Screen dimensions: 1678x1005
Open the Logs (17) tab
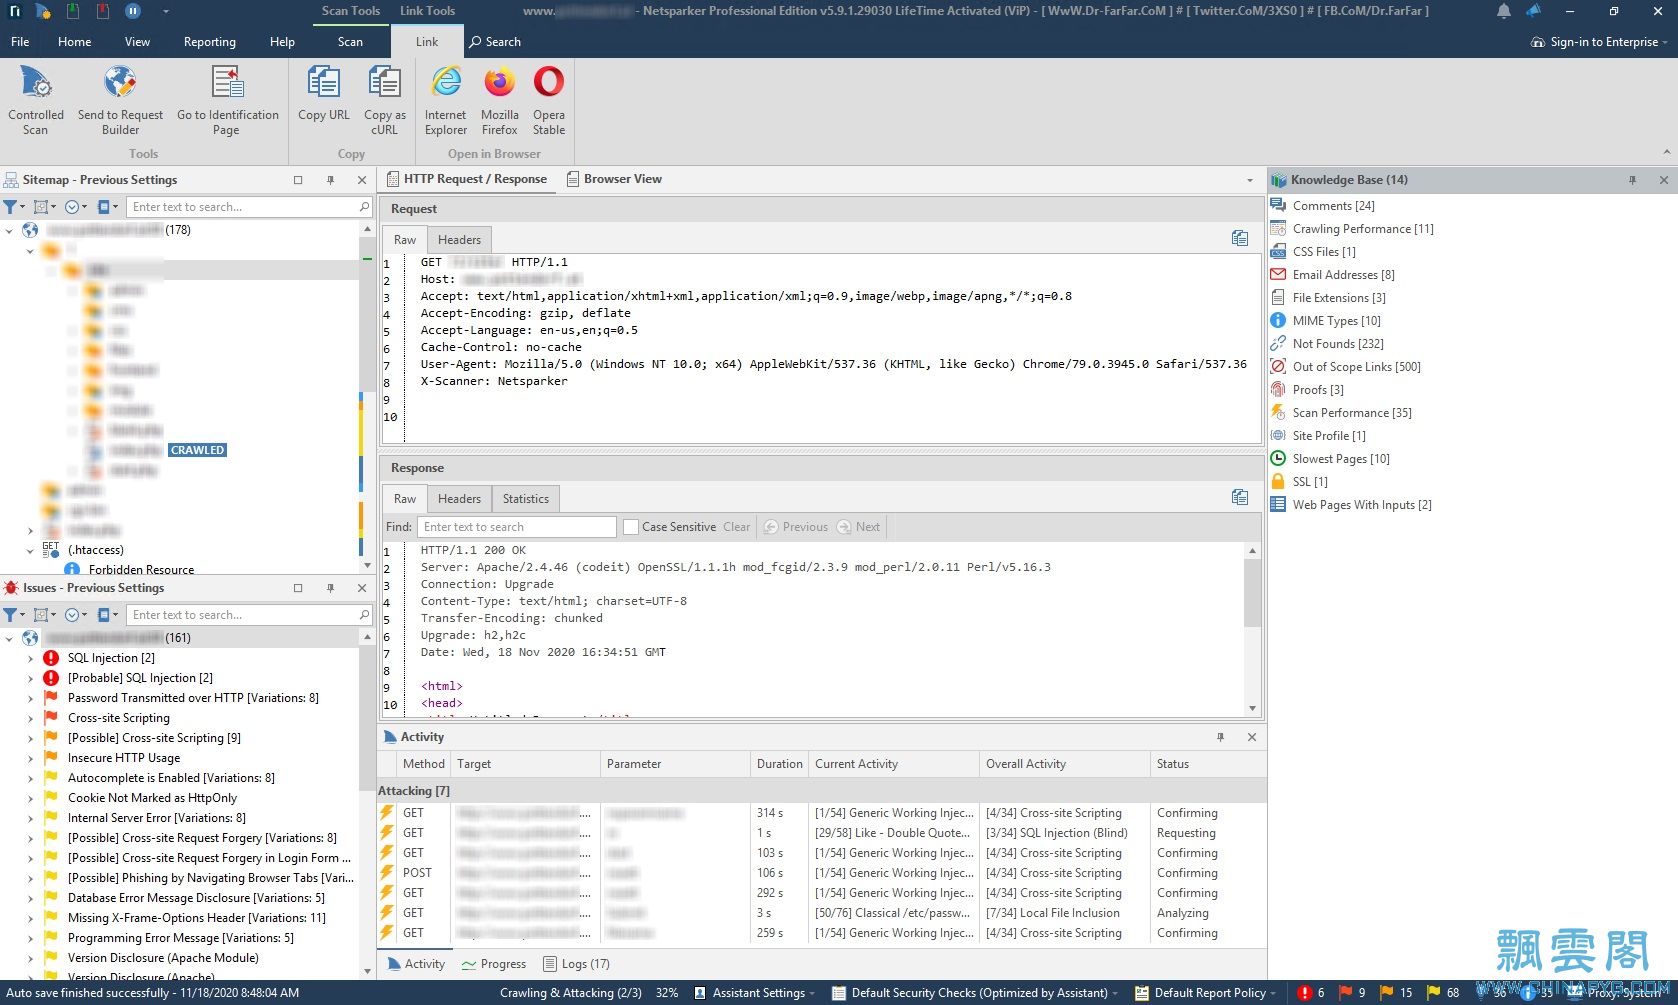coord(576,964)
